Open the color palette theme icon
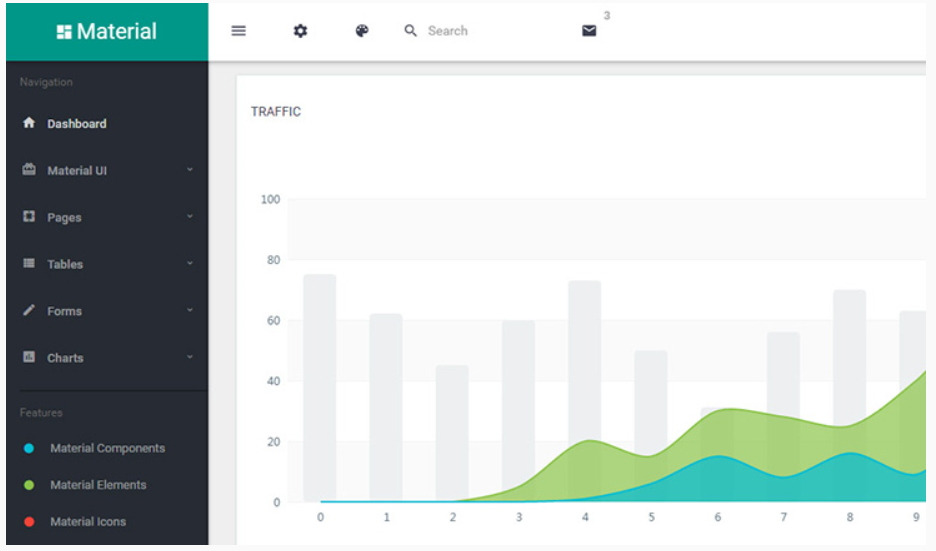 (x=362, y=30)
